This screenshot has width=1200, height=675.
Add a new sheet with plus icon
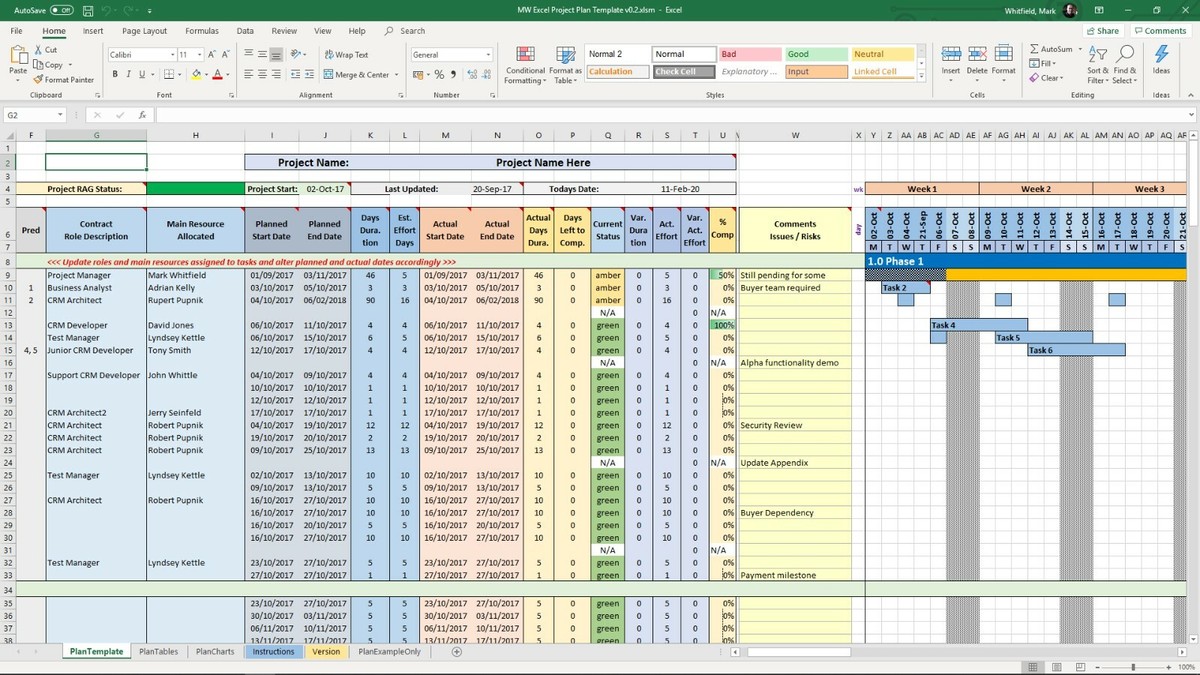pyautogui.click(x=457, y=652)
